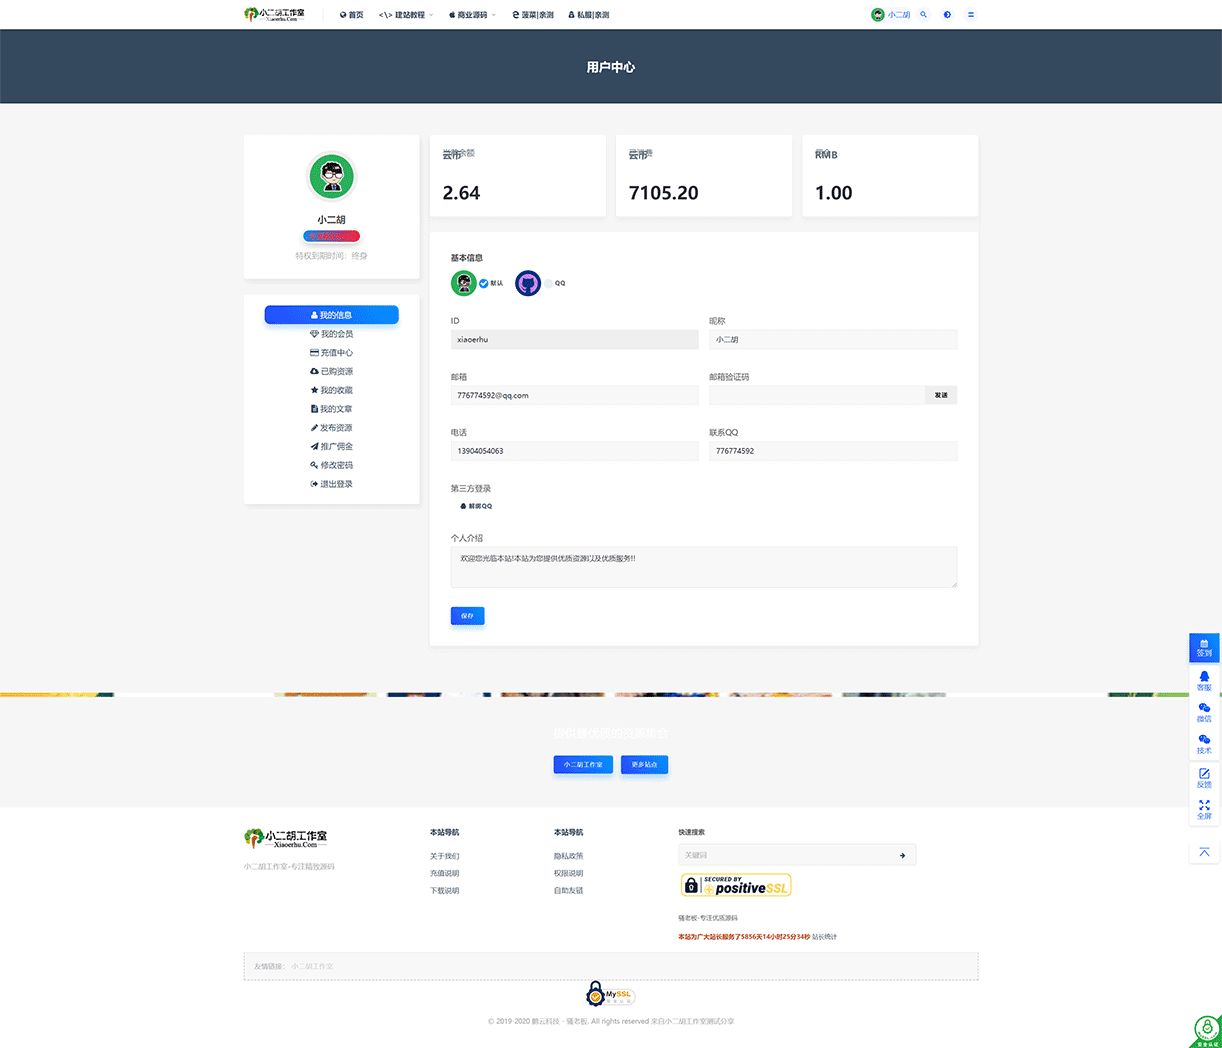Expand the 建站教程 dropdown menu
1222x1048 pixels.
(406, 15)
